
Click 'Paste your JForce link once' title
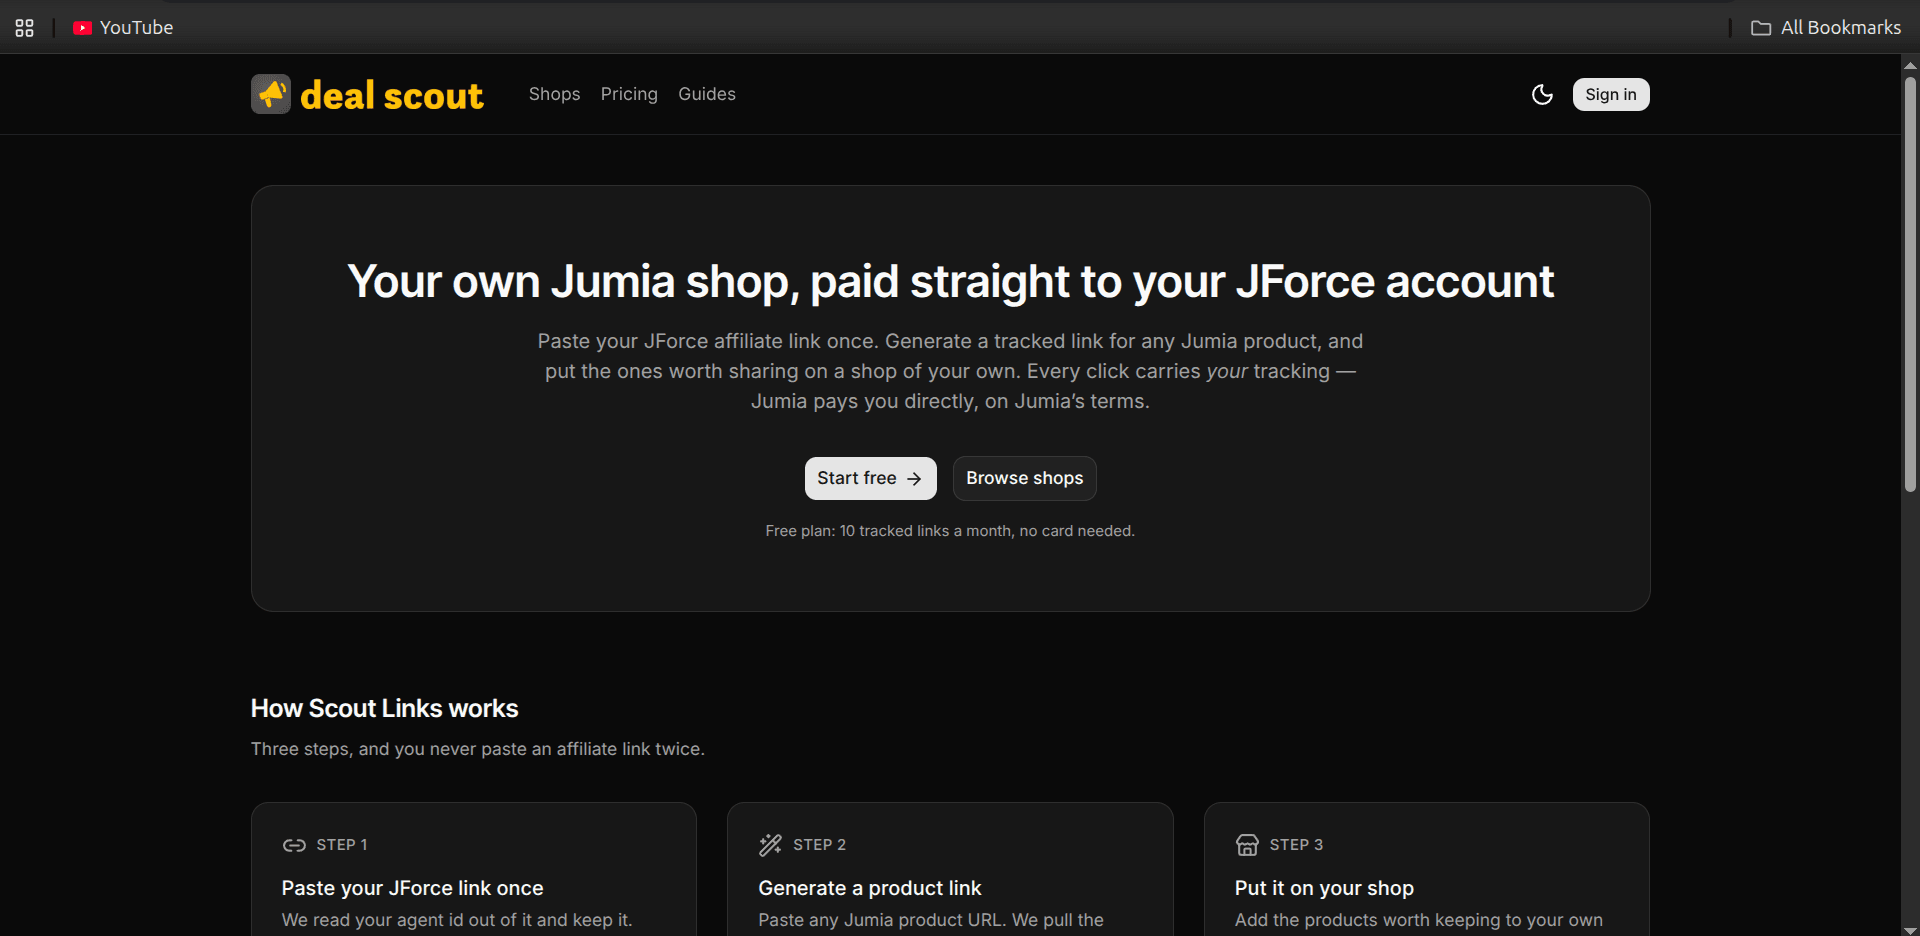[x=413, y=888]
